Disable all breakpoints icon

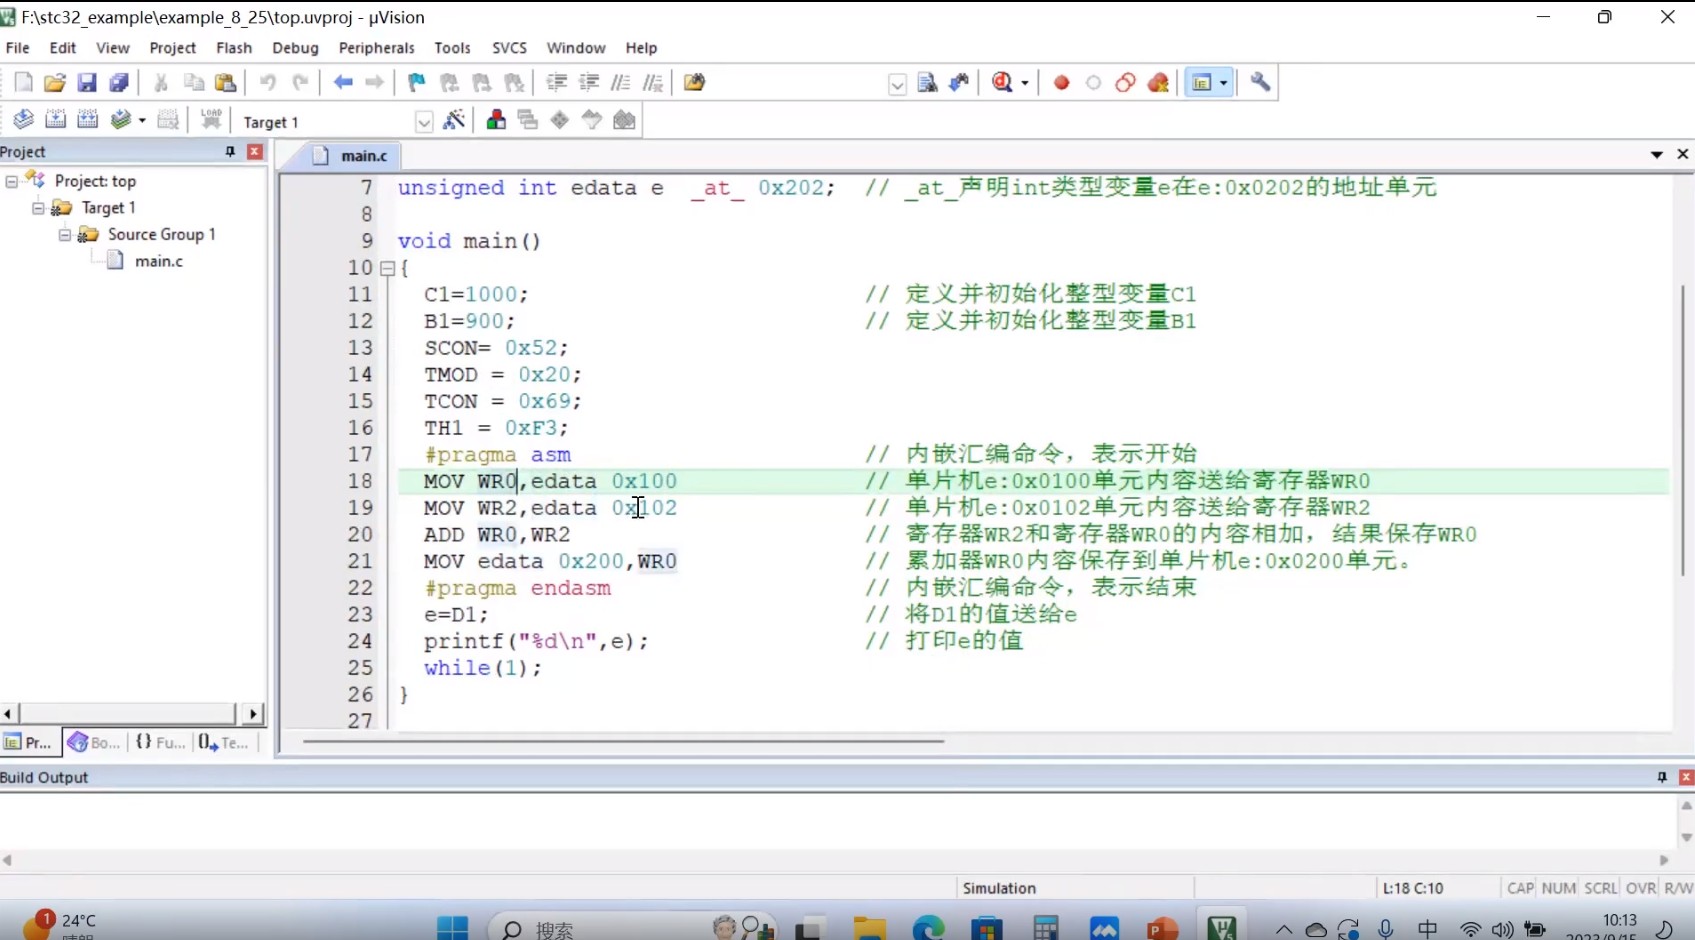pyautogui.click(x=1126, y=83)
